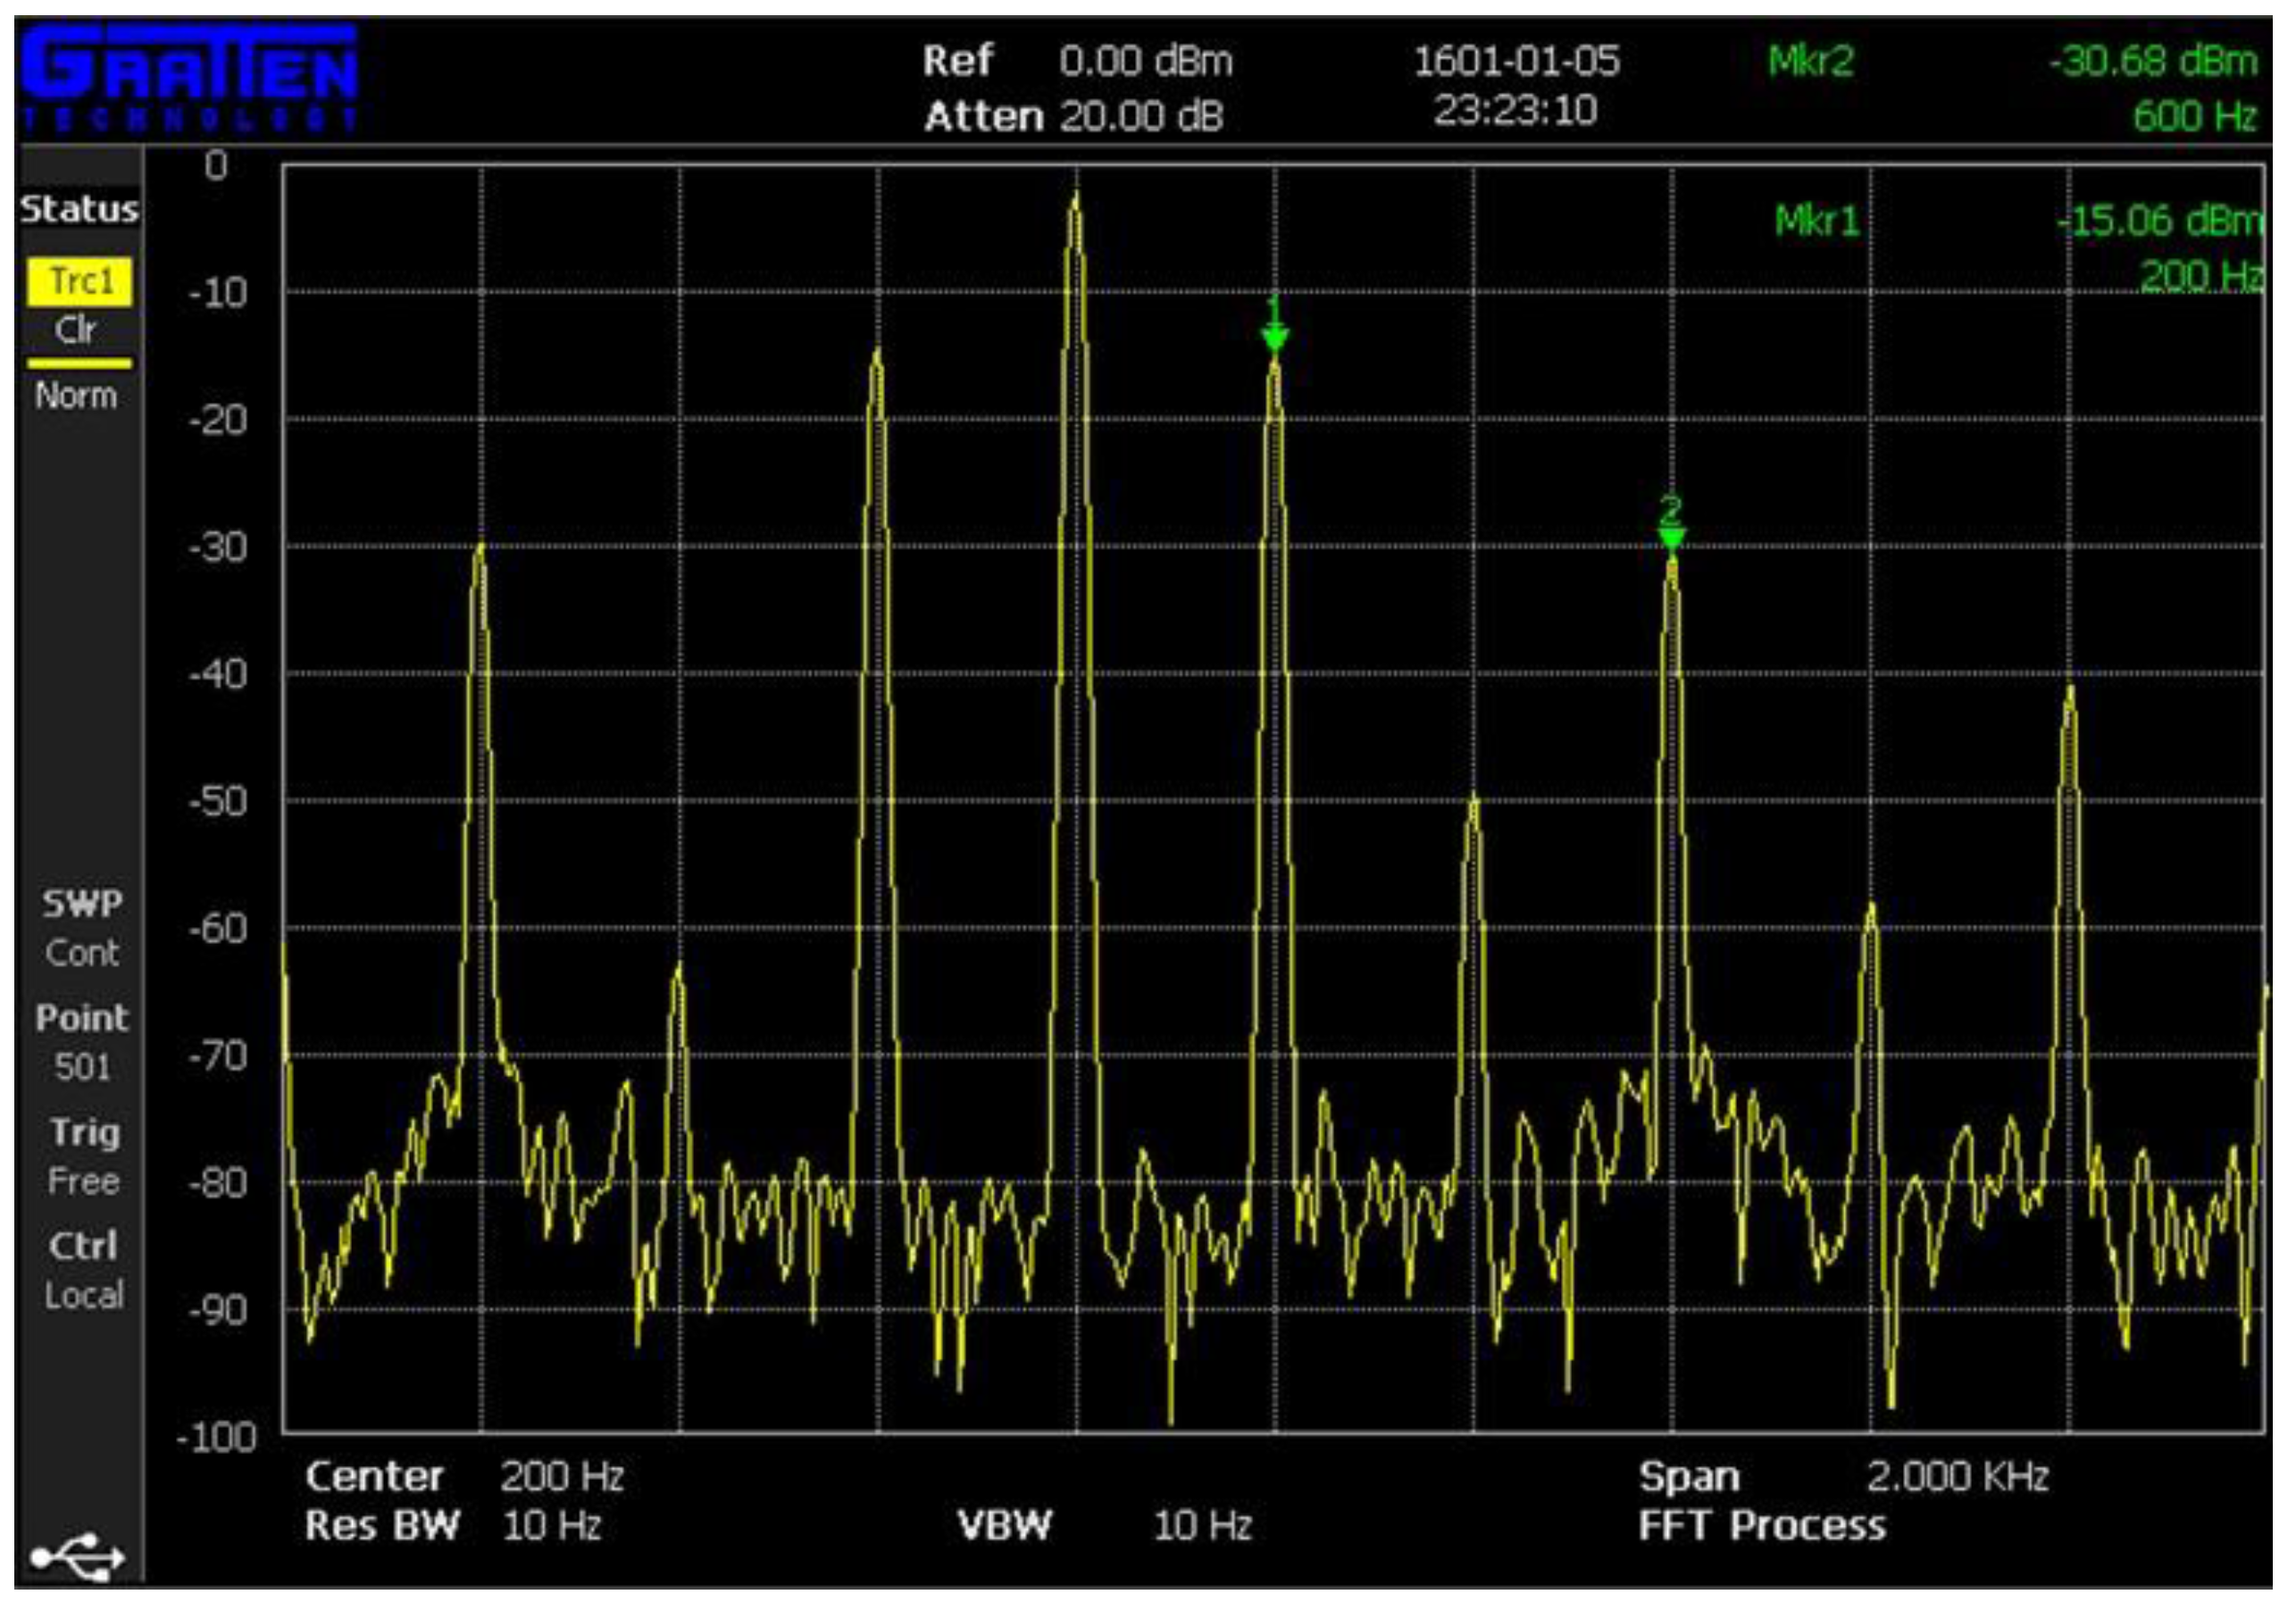Viewport: 2296px width, 1611px height.
Task: Click the Gratten Technology logo
Action: coord(190,80)
